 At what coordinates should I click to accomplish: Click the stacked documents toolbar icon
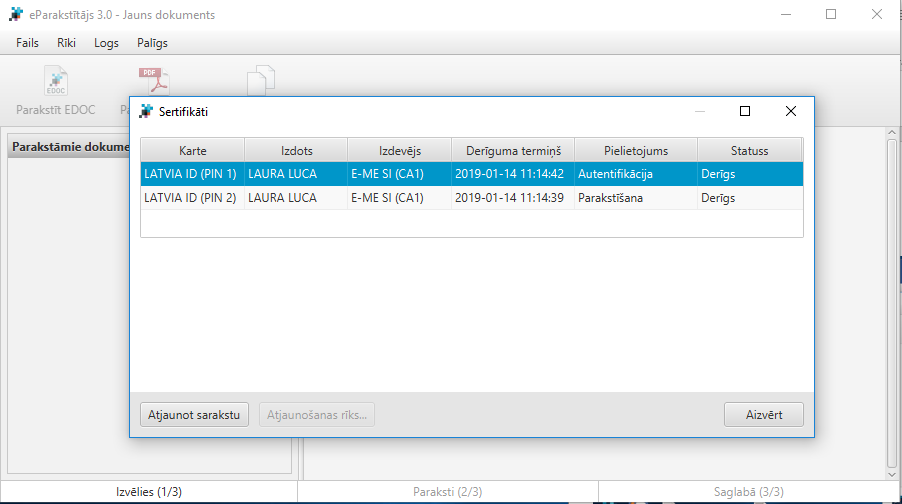261,80
